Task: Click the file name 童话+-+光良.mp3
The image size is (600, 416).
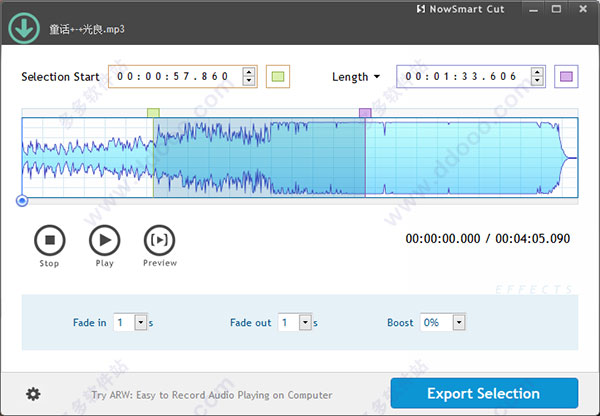Action: tap(87, 29)
